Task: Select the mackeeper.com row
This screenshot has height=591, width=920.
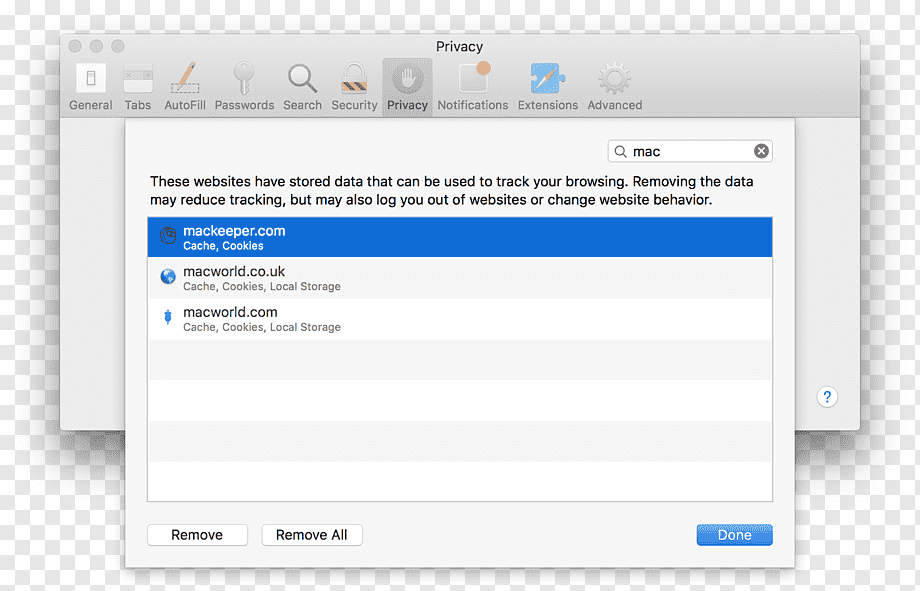Action: (x=460, y=237)
